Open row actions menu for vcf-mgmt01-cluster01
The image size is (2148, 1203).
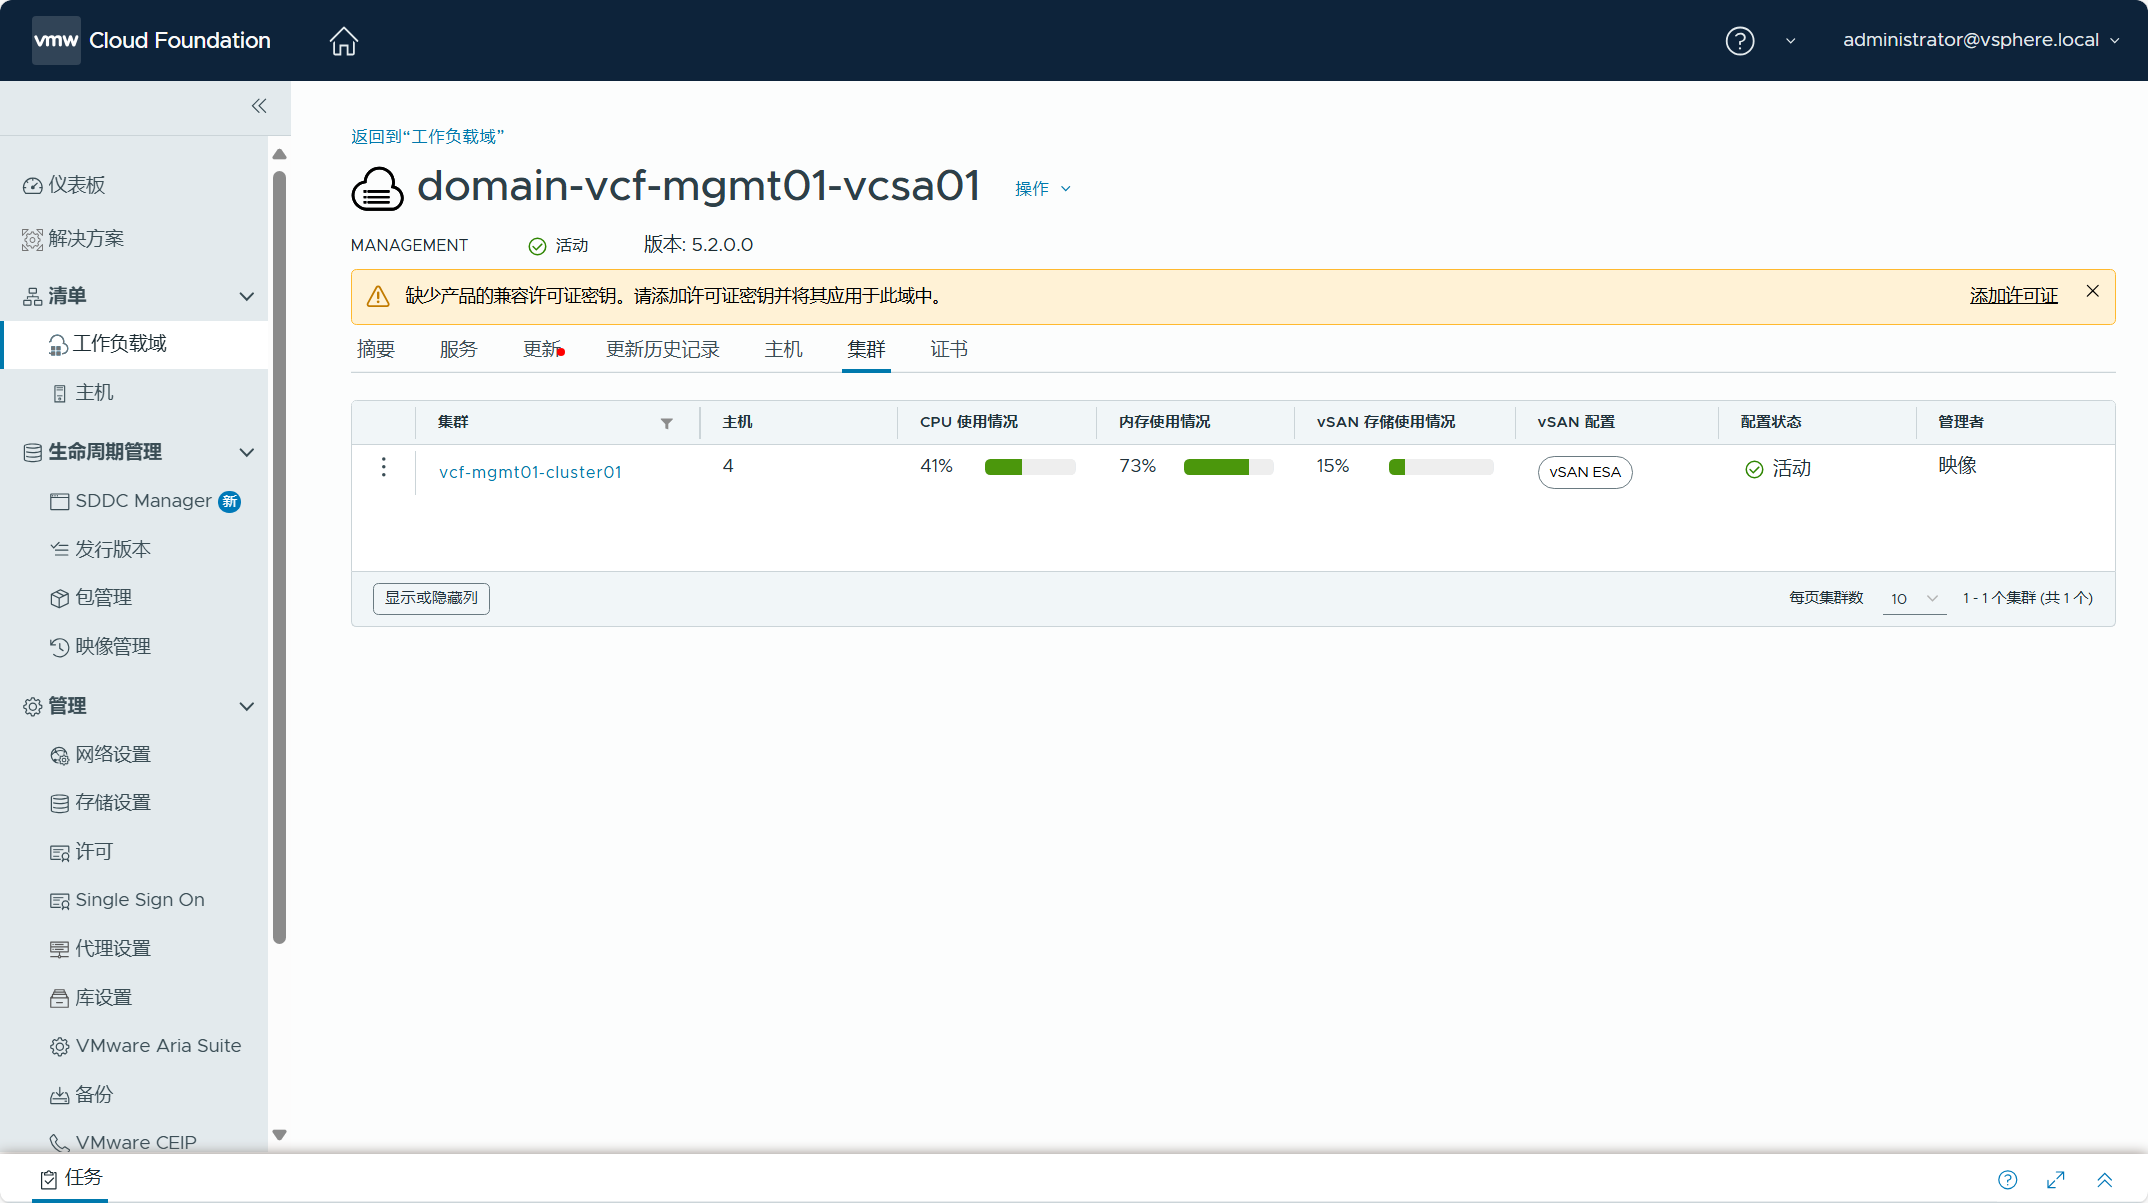click(384, 468)
